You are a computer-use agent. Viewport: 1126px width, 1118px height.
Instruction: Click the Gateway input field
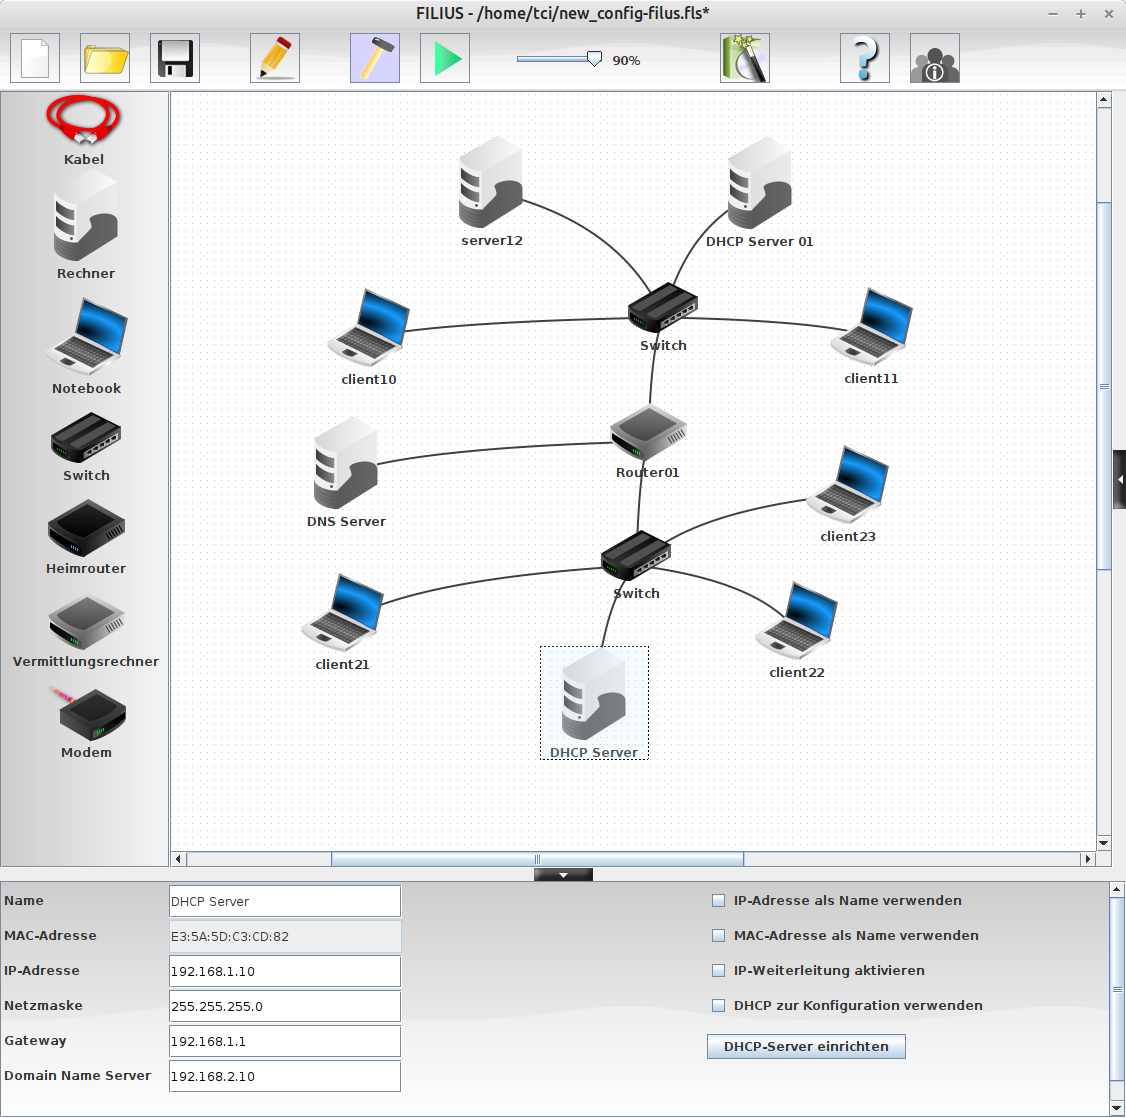[x=285, y=1041]
